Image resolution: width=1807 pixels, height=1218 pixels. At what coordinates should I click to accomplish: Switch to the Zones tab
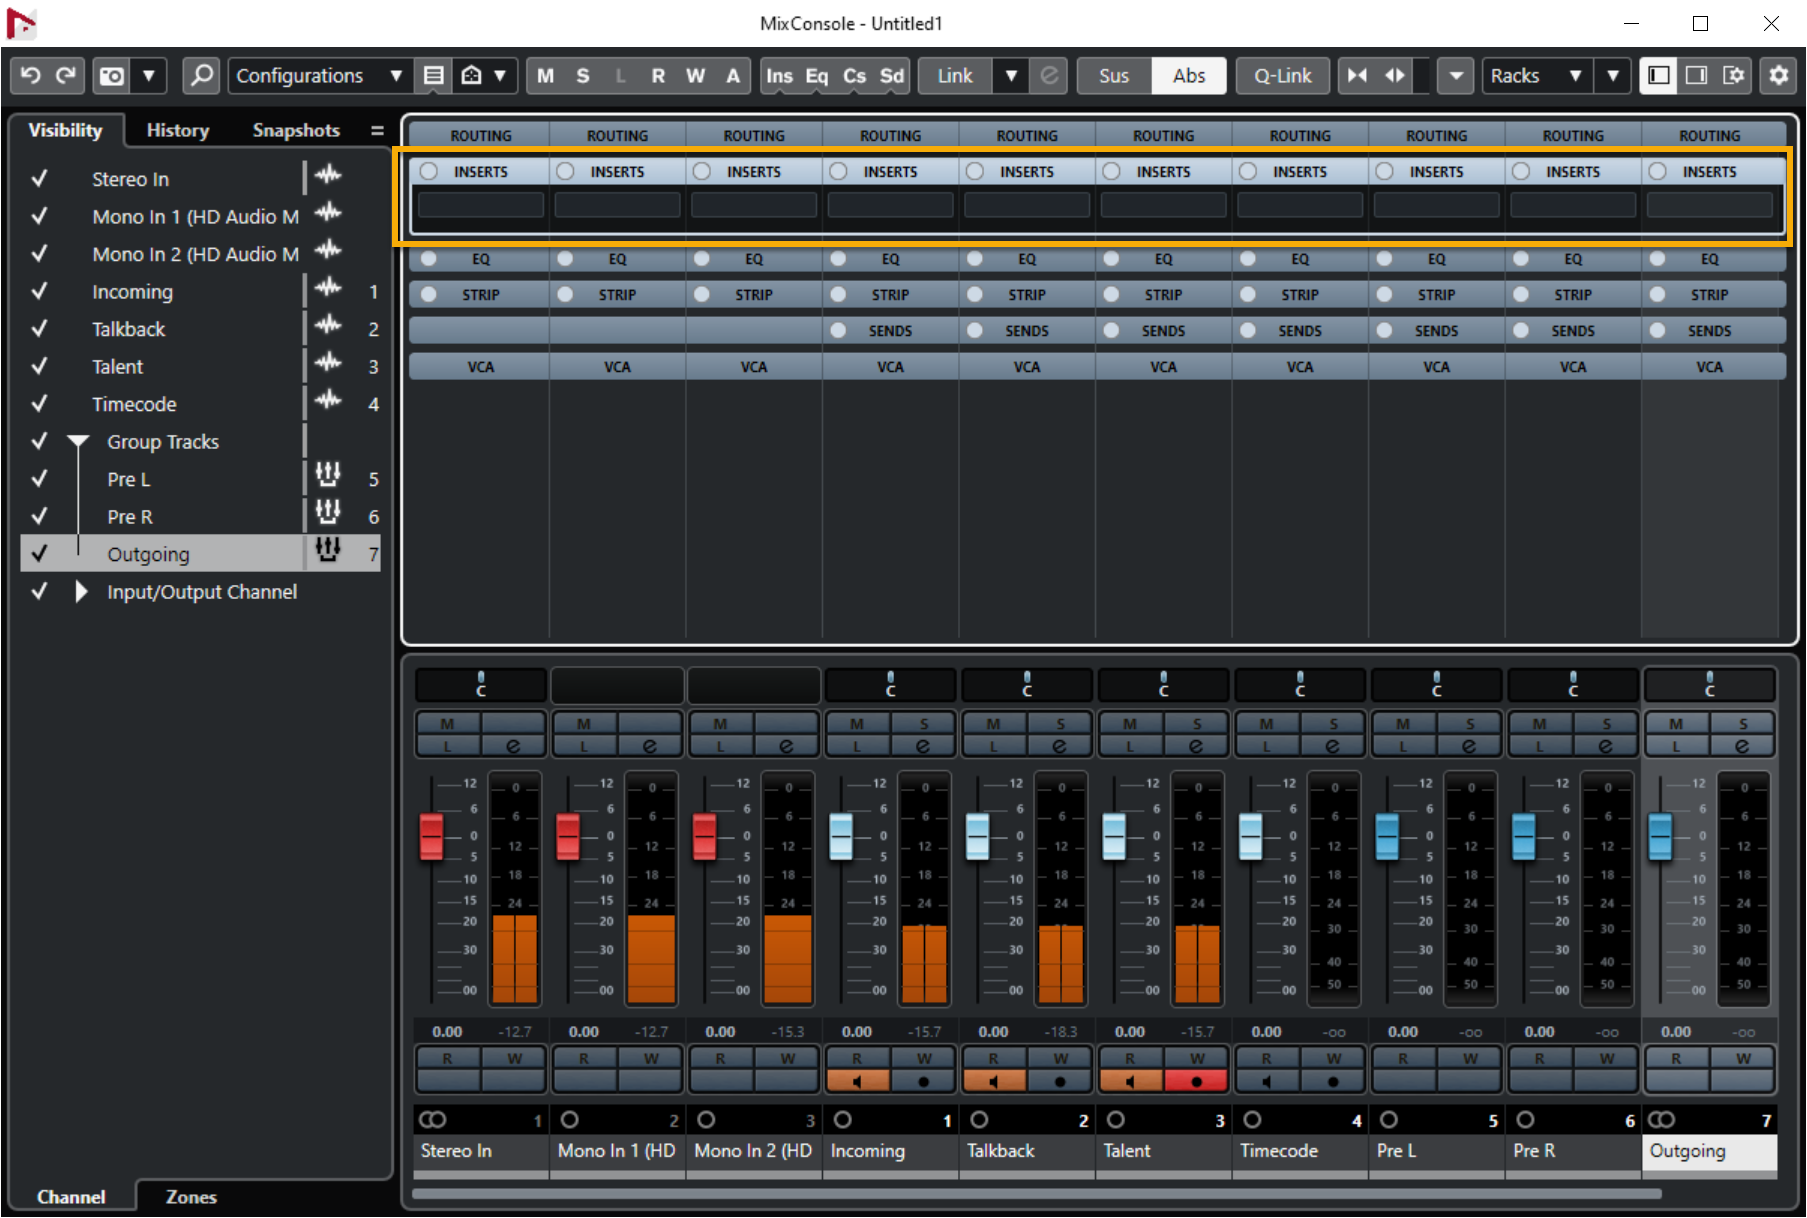(191, 1197)
